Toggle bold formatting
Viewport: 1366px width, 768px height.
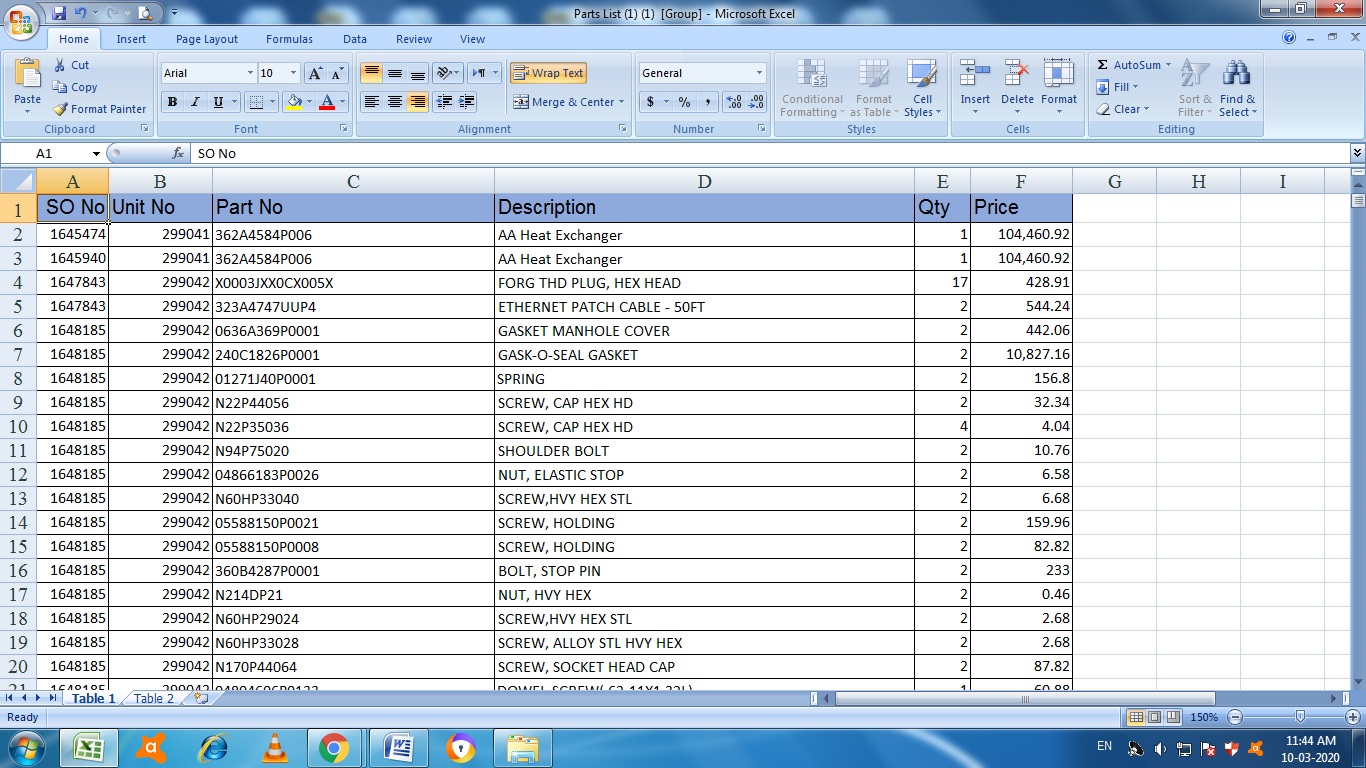pyautogui.click(x=172, y=102)
